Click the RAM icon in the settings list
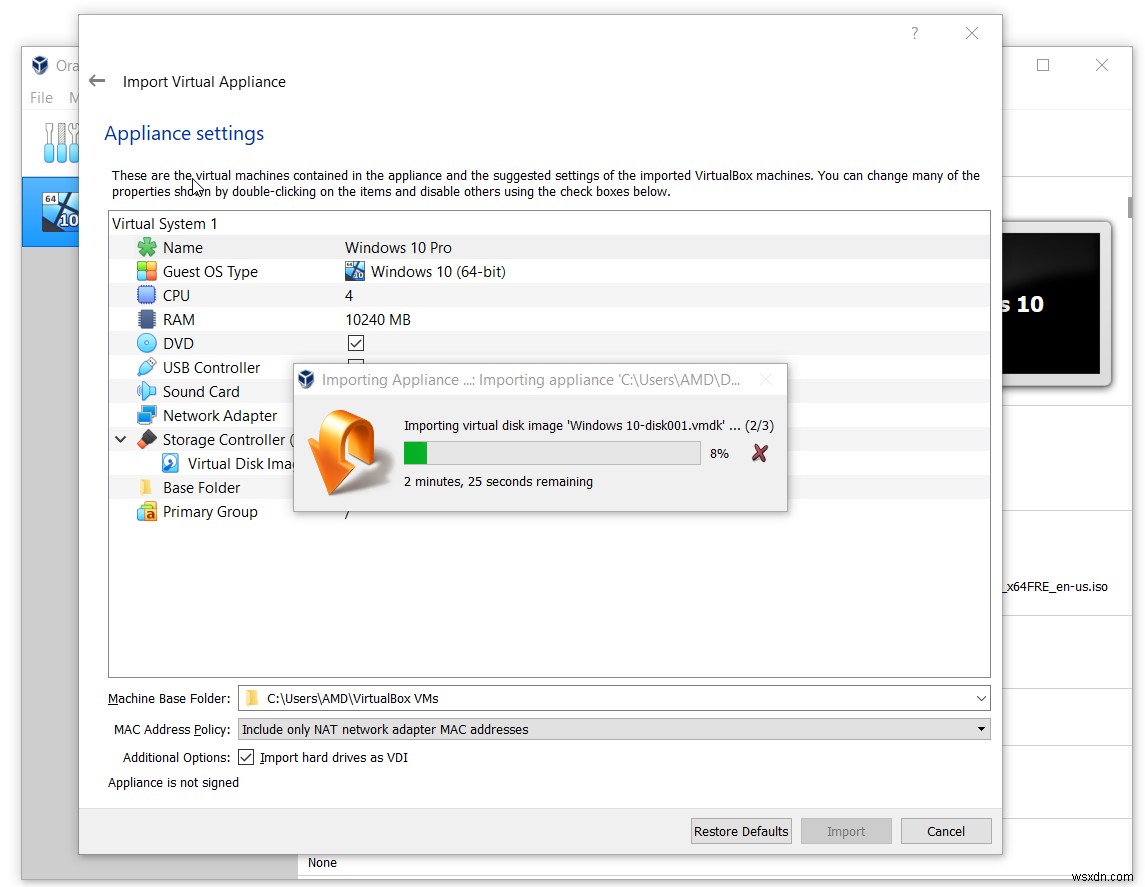The image size is (1145, 887). click(x=146, y=319)
